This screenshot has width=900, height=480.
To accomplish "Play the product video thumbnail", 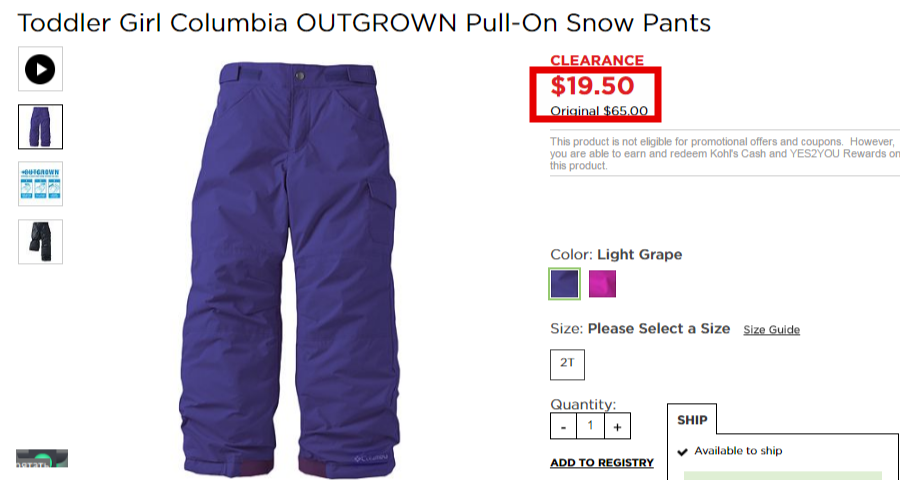I will tap(40, 69).
